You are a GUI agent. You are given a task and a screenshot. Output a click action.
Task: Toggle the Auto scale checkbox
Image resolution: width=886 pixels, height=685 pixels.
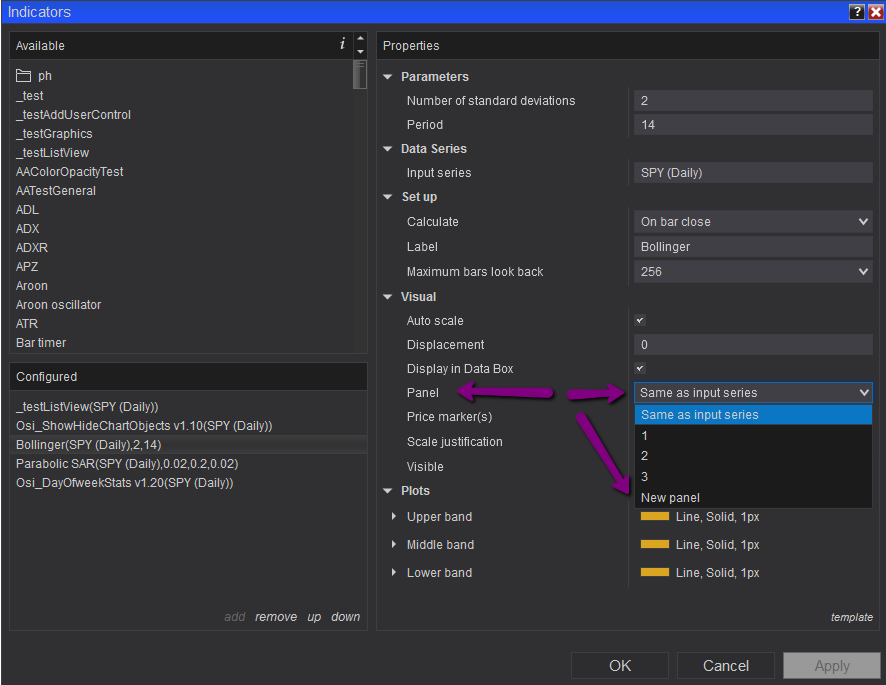point(640,321)
